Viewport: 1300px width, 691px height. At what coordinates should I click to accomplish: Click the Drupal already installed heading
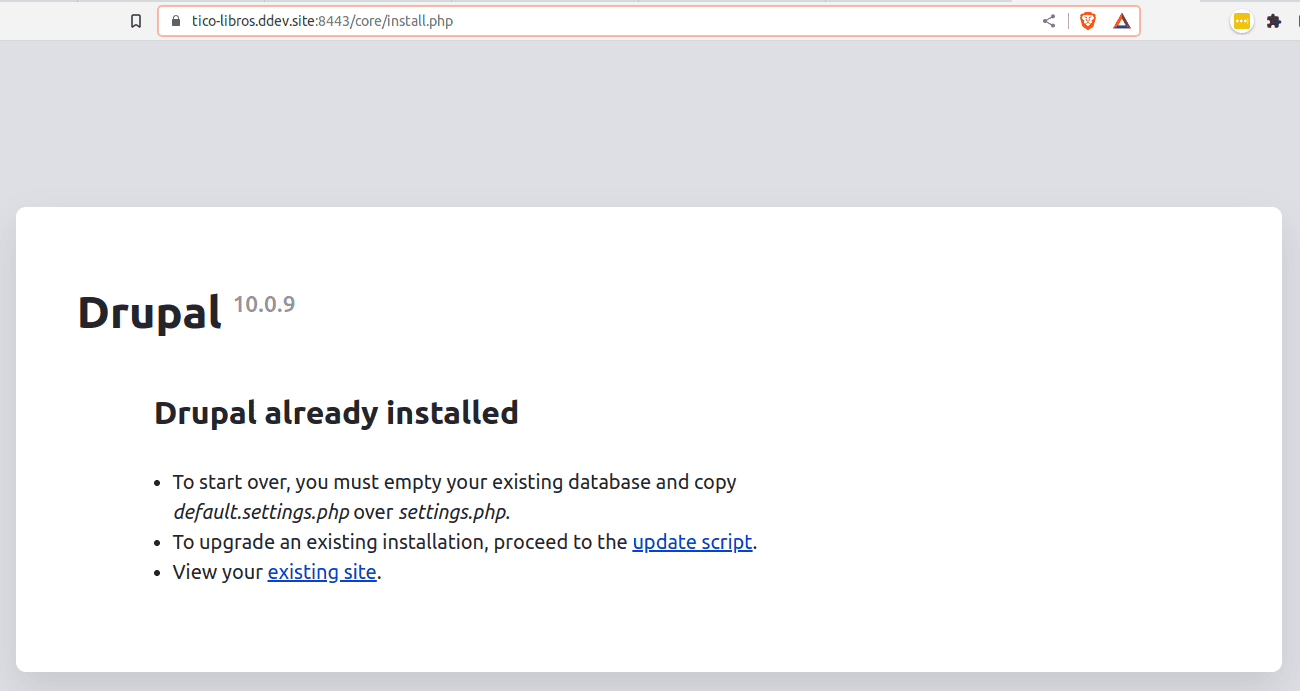(336, 412)
